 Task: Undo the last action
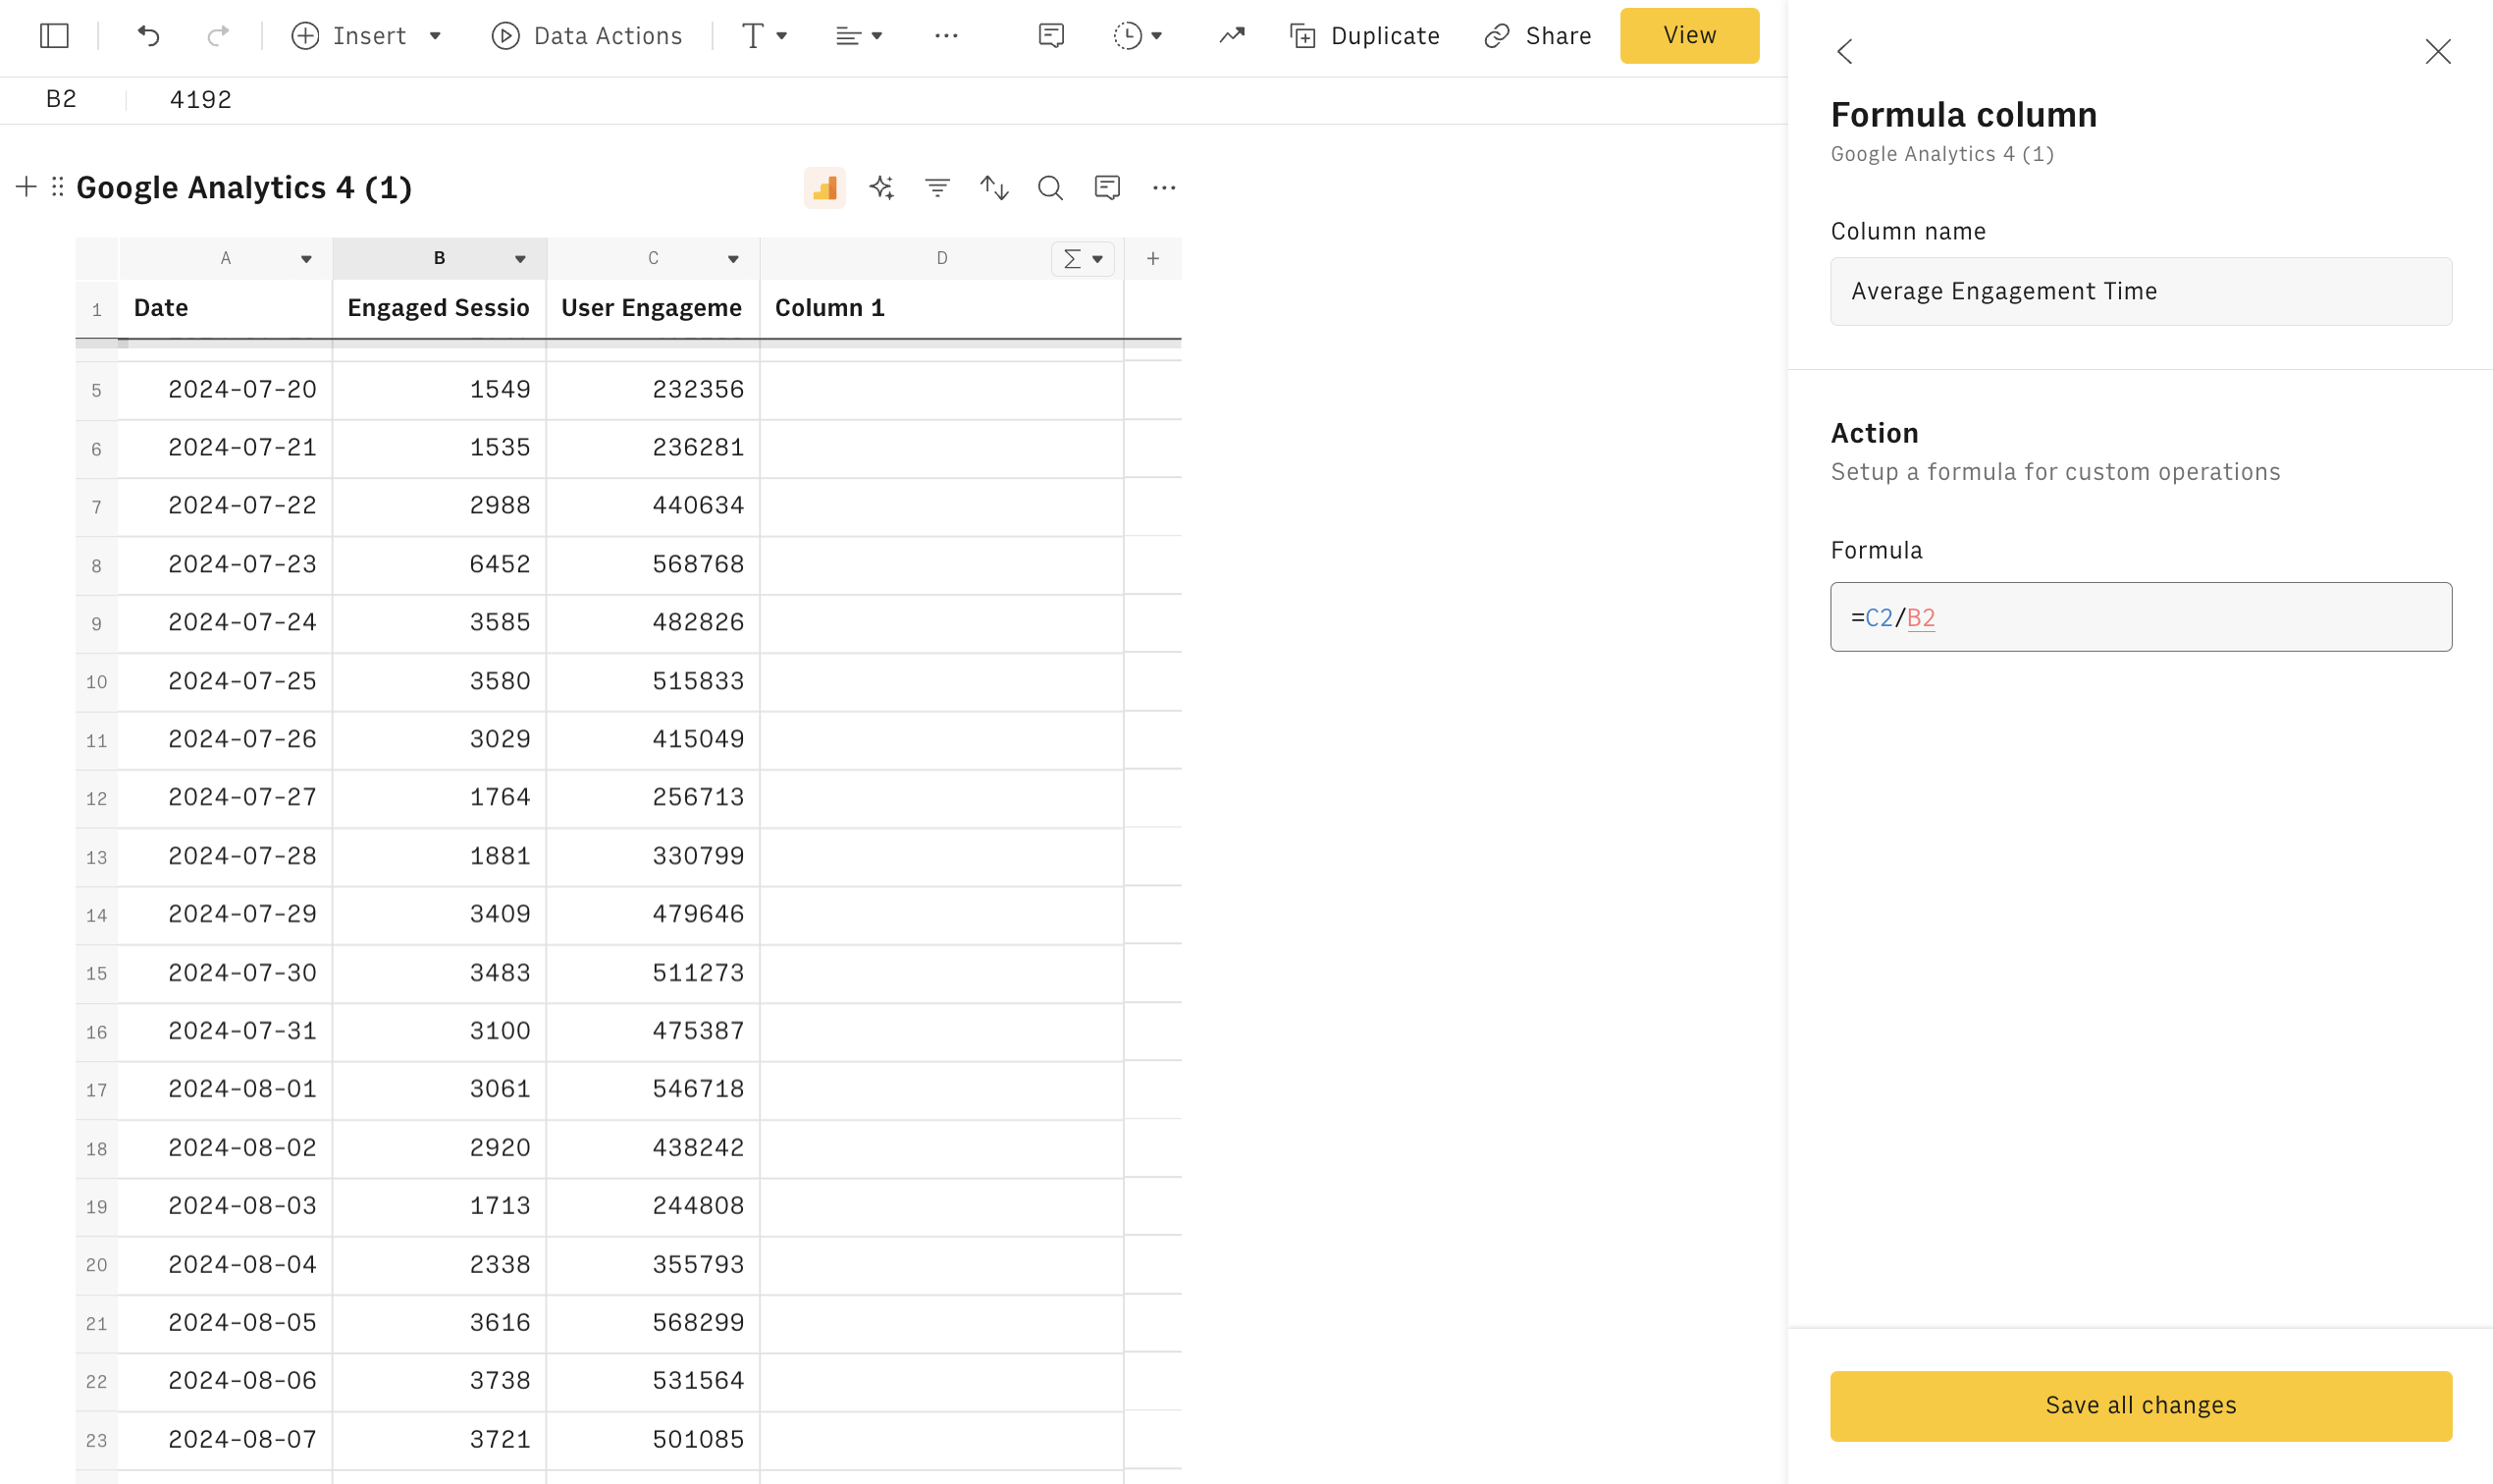point(148,36)
